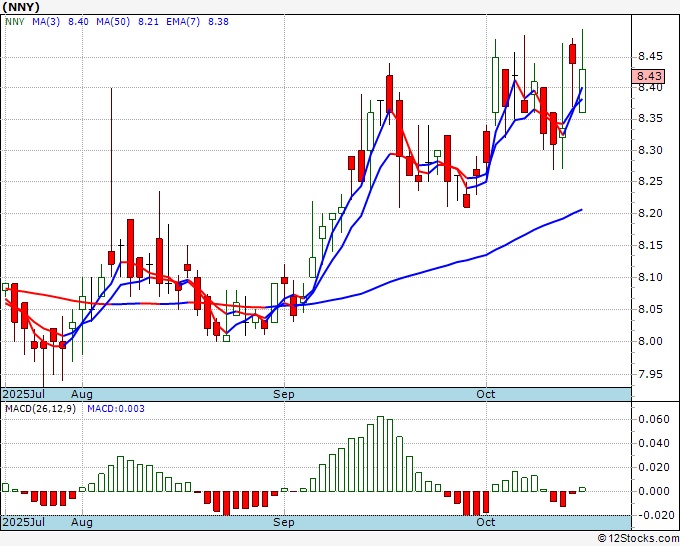Image resolution: width=680 pixels, height=546 pixels.
Task: Click the ©12Stocks.com link
Action: pyautogui.click(x=638, y=539)
